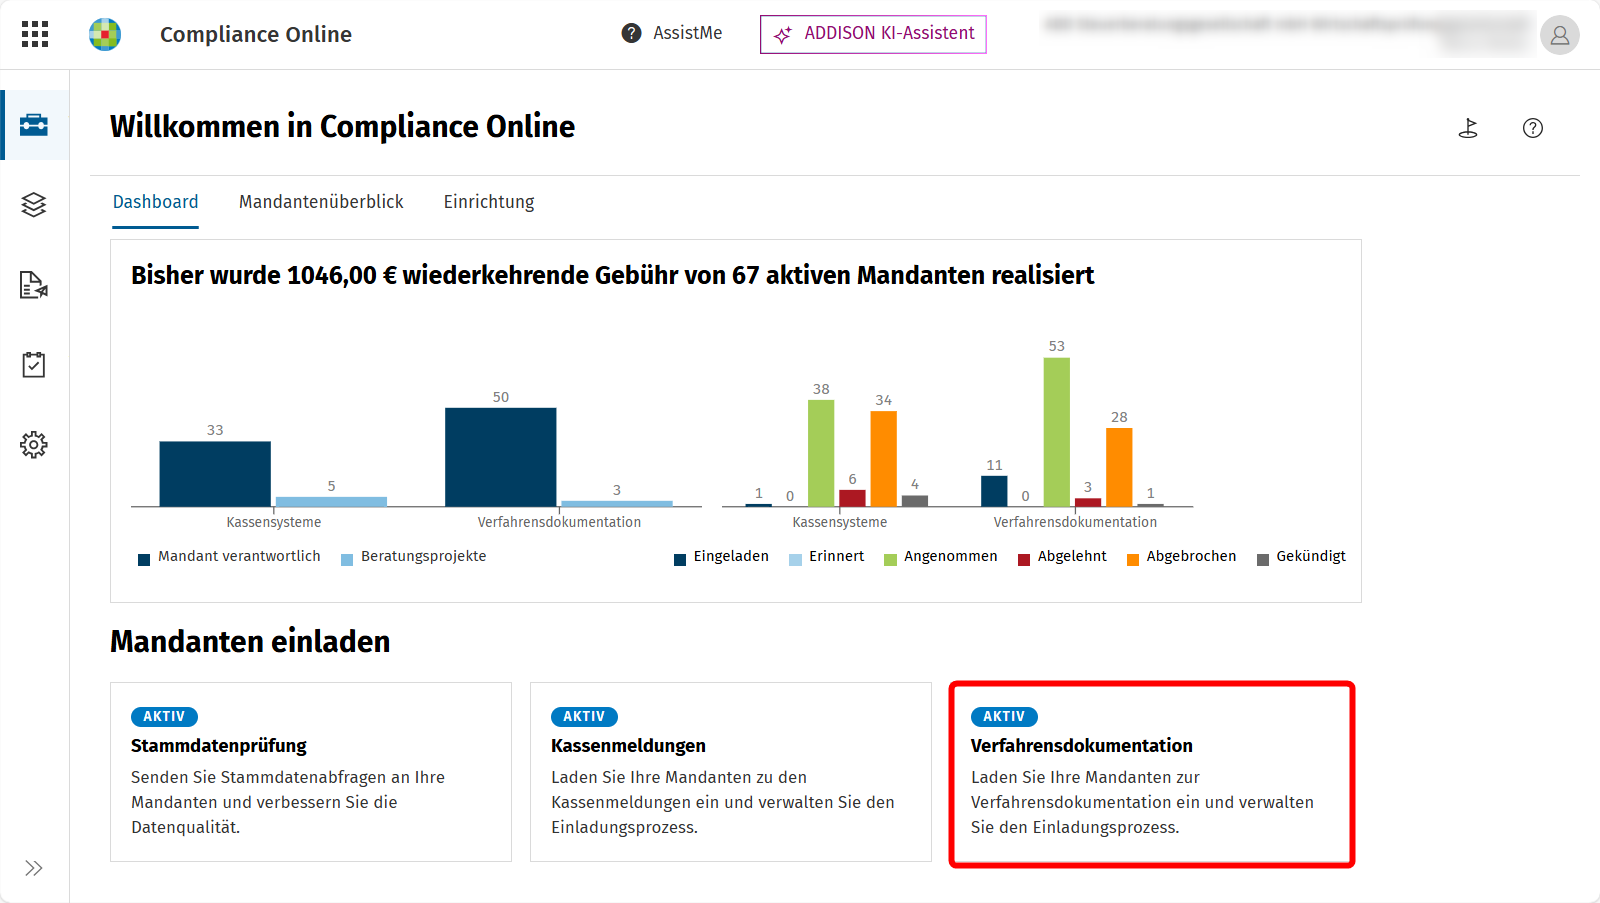Click the golf flag tour icon
This screenshot has height=903, width=1600.
(1468, 128)
